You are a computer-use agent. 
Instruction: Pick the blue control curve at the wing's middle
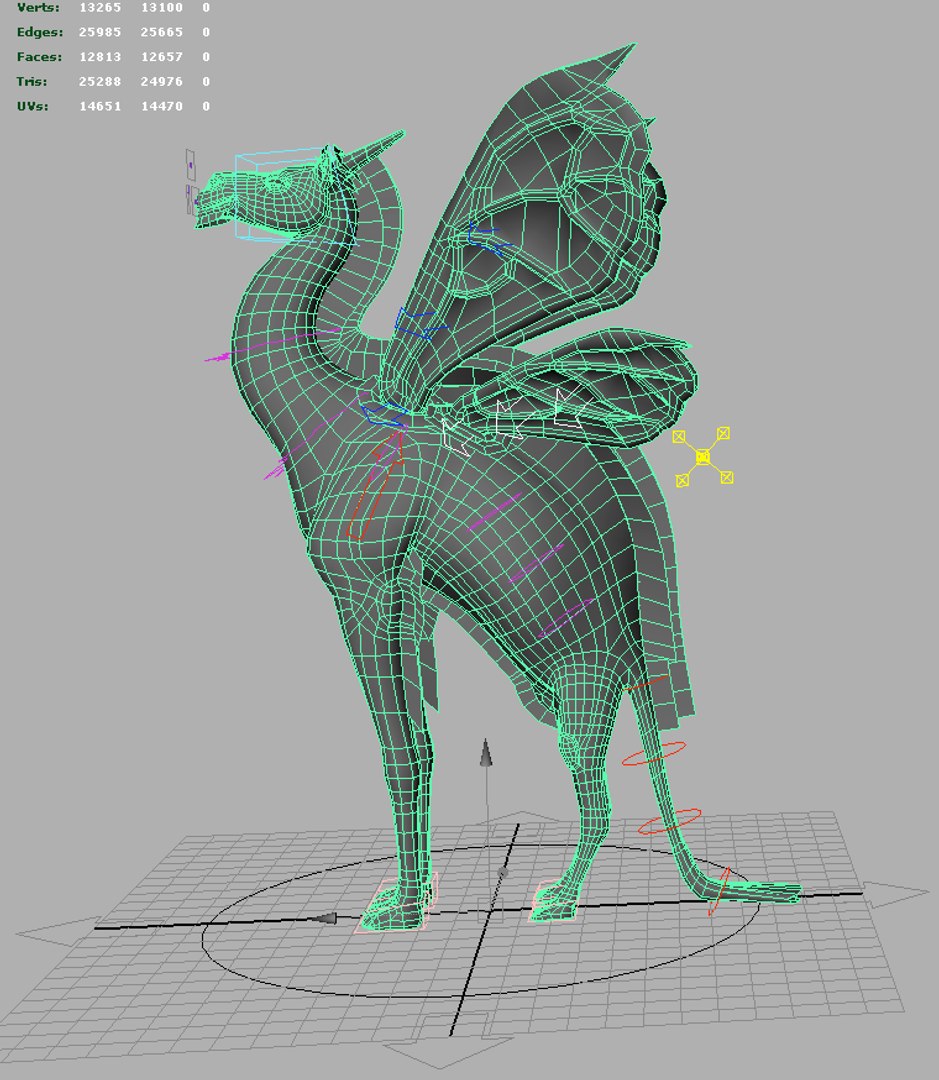click(420, 324)
